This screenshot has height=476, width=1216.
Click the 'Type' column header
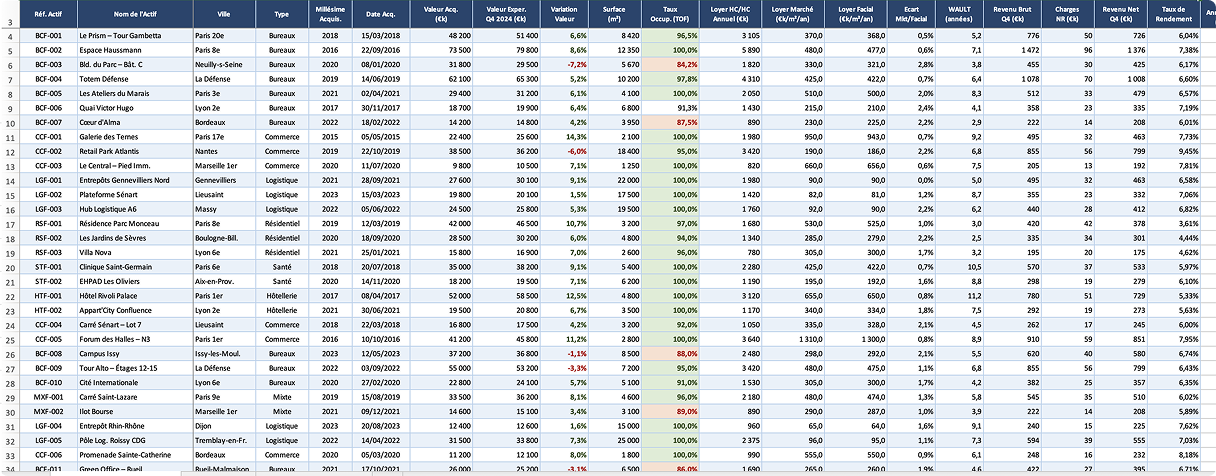pos(282,14)
